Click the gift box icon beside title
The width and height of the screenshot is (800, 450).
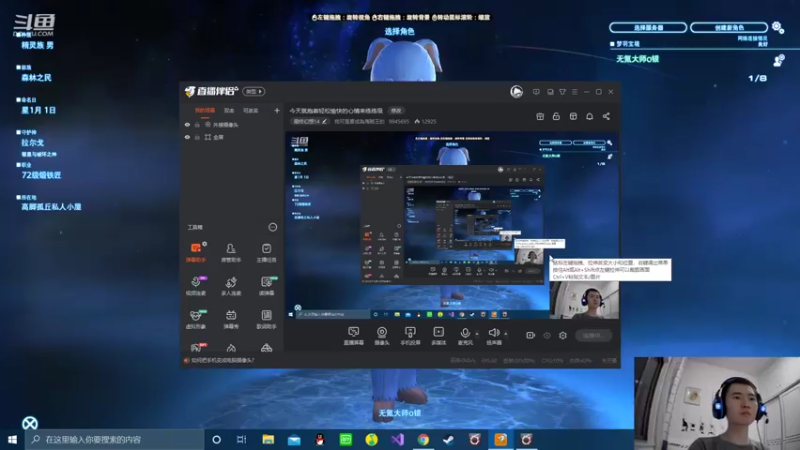[x=540, y=116]
